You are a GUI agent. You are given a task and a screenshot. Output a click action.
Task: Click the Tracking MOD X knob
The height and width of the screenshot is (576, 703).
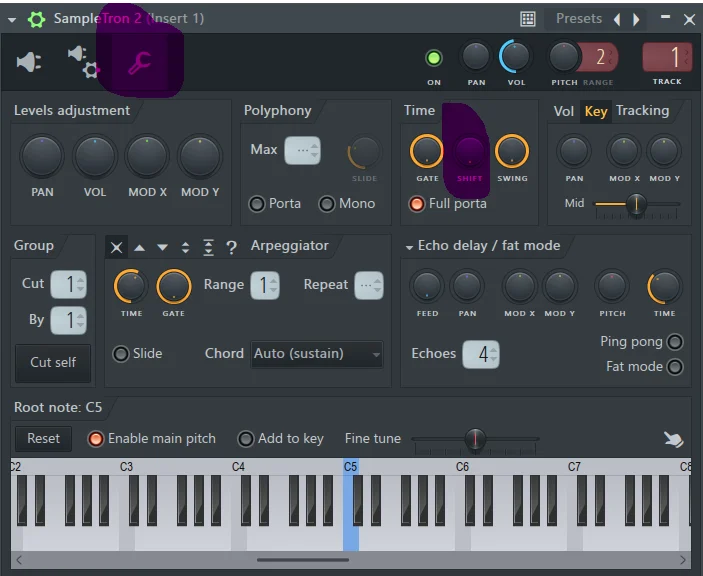pyautogui.click(x=624, y=152)
